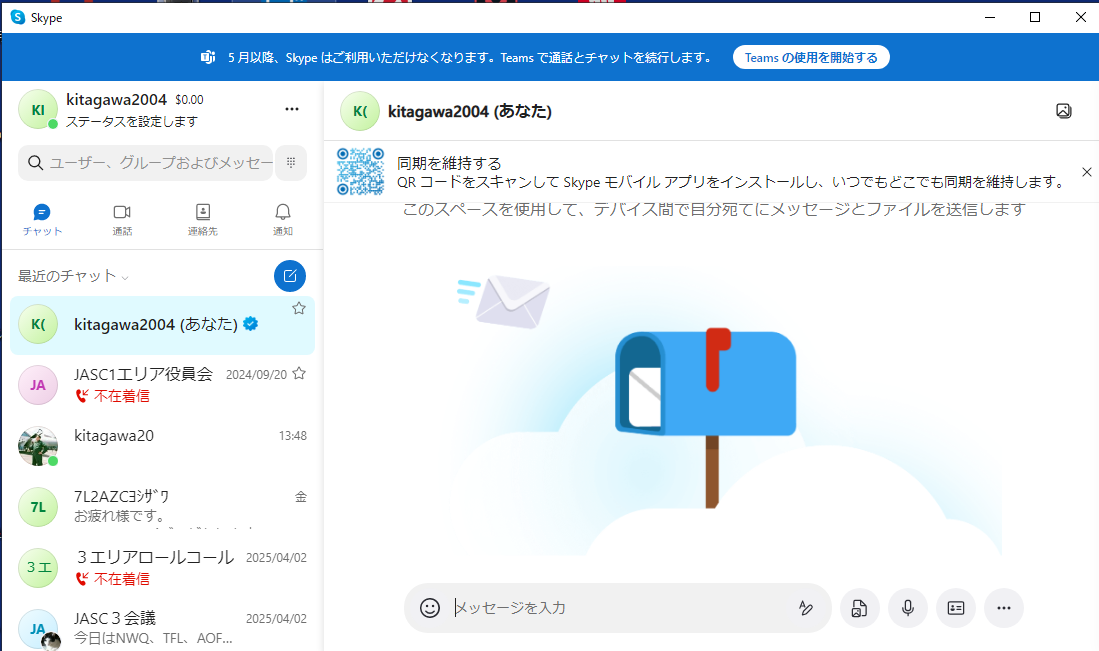This screenshot has width=1099, height=651.
Task: Open the profile more options ellipsis
Action: [292, 109]
